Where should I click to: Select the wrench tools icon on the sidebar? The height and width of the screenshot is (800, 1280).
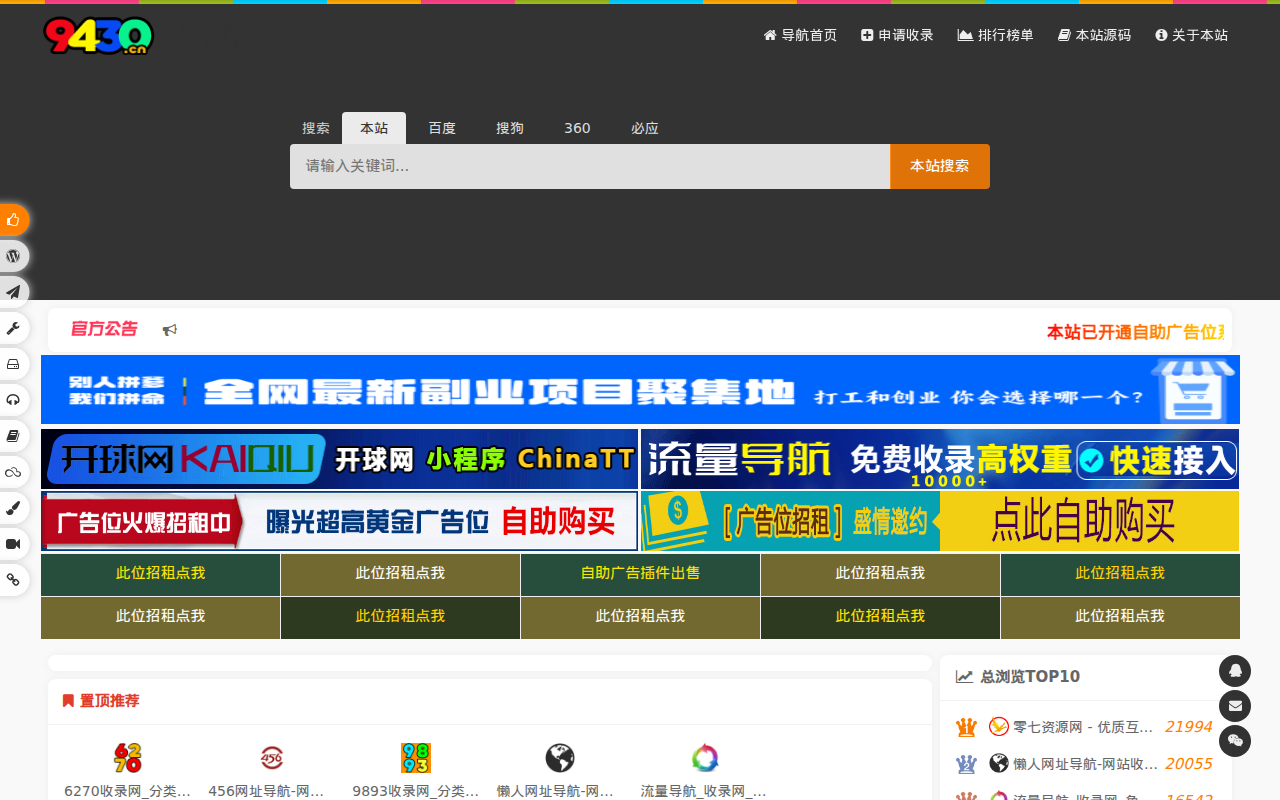[13, 328]
